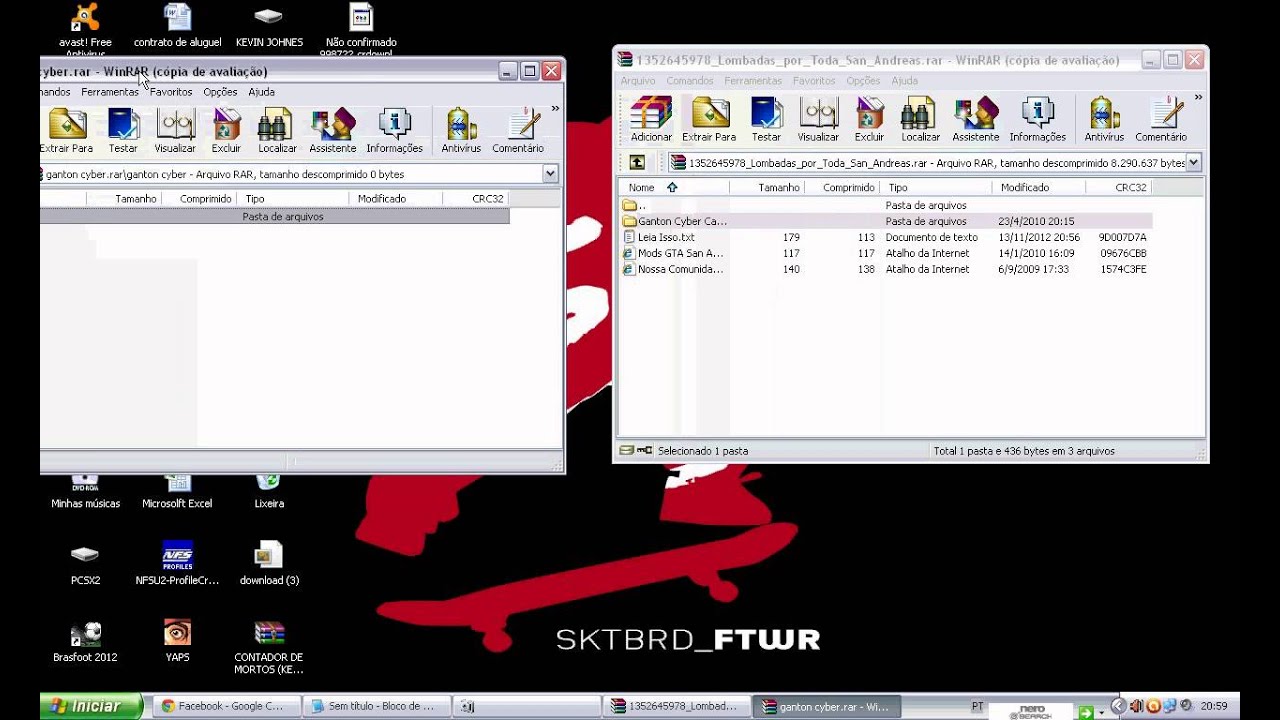The image size is (1280, 720).
Task: Click Comentário icon in ganton cyber window
Action: point(518,130)
